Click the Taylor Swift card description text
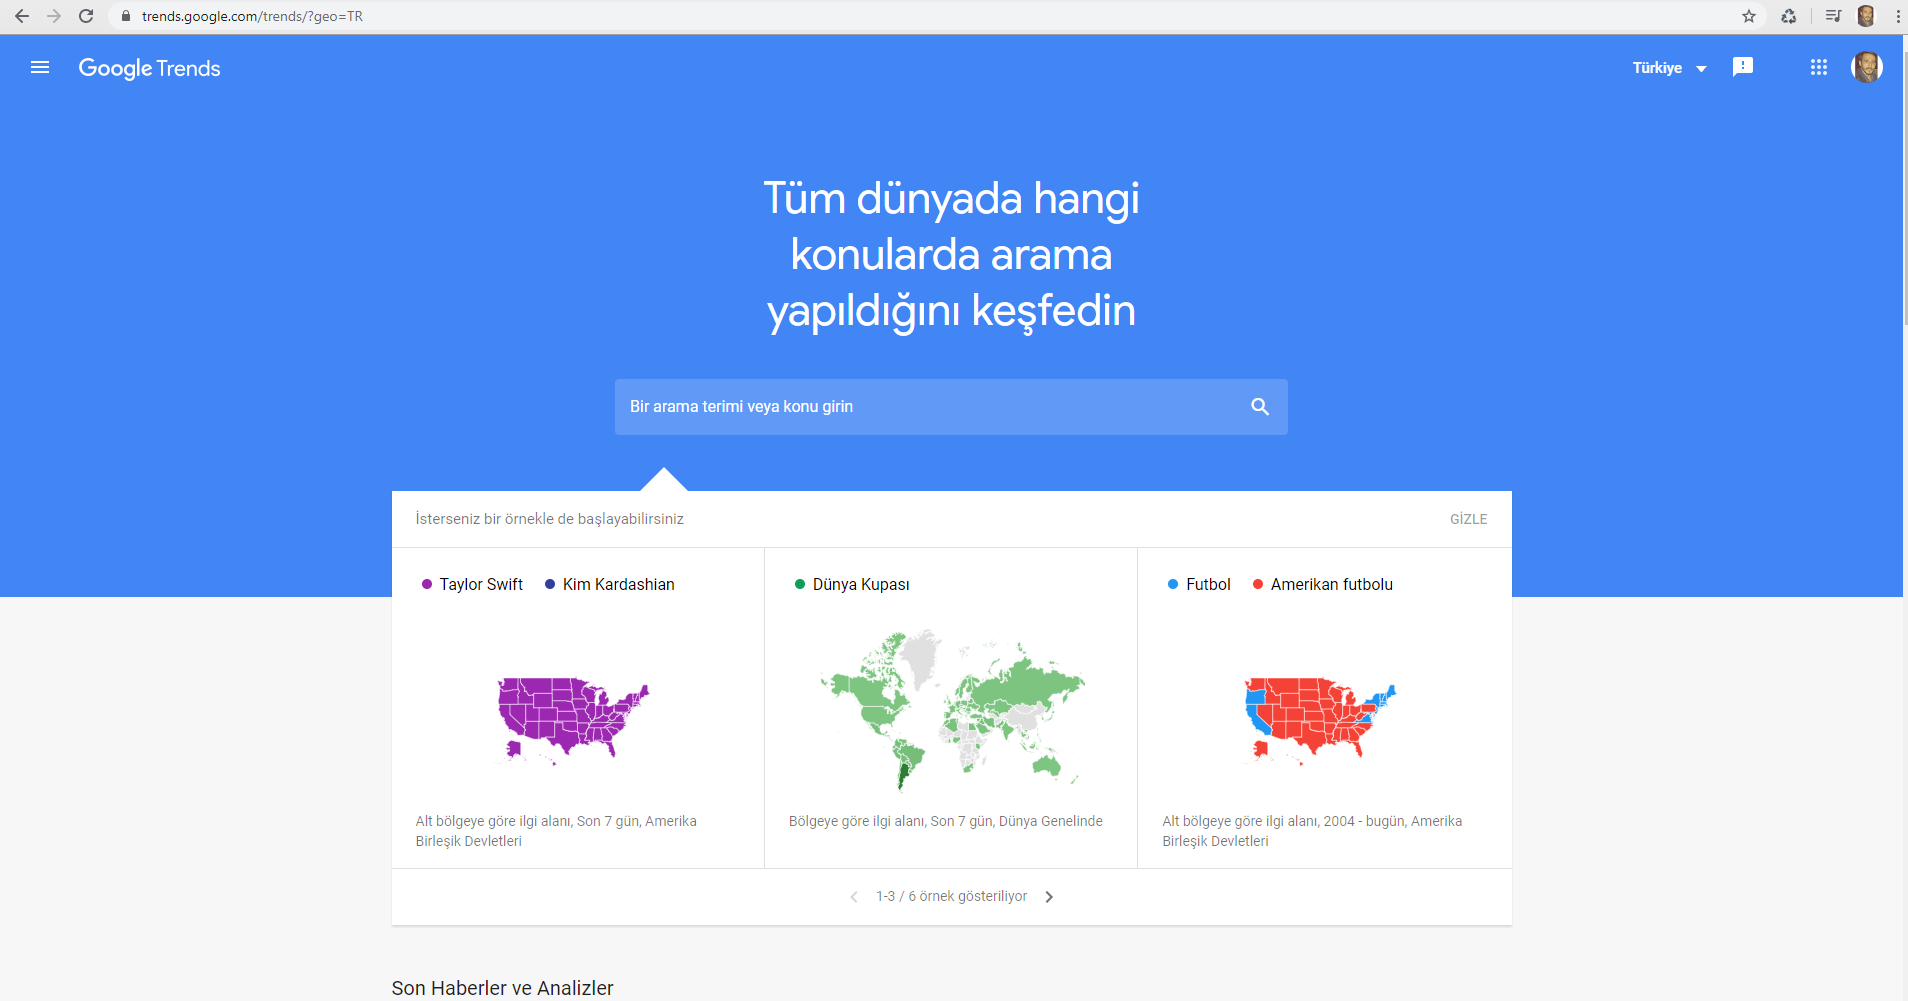Image resolution: width=1908 pixels, height=1001 pixels. click(x=556, y=831)
